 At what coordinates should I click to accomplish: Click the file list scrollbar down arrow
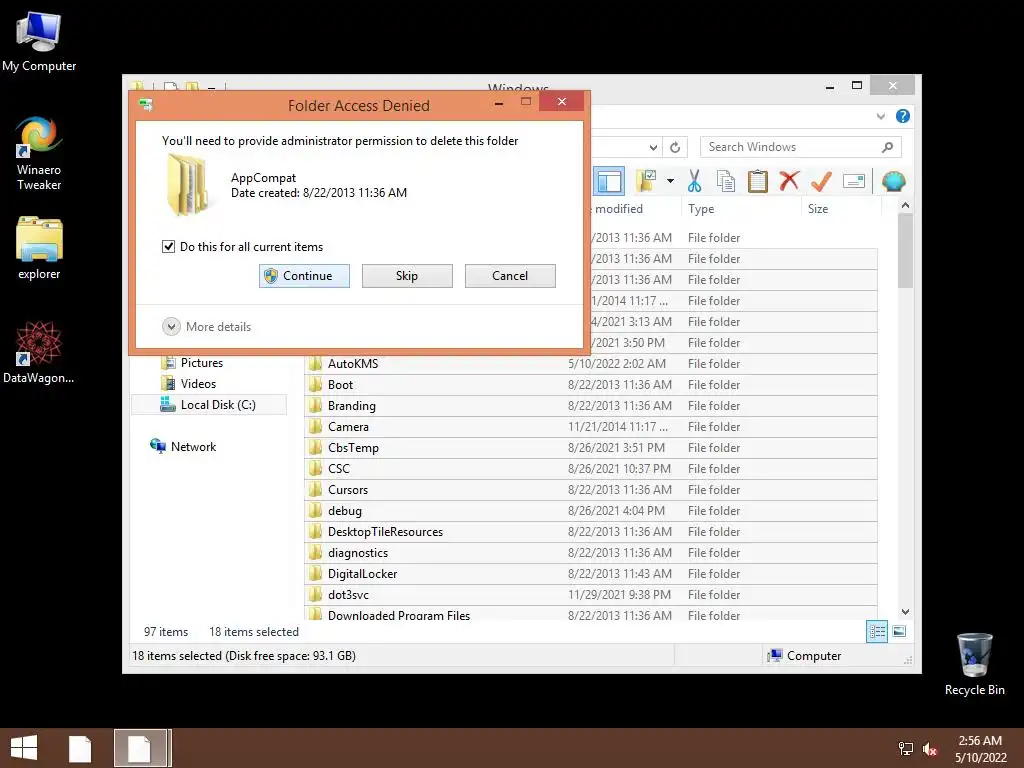tap(905, 612)
